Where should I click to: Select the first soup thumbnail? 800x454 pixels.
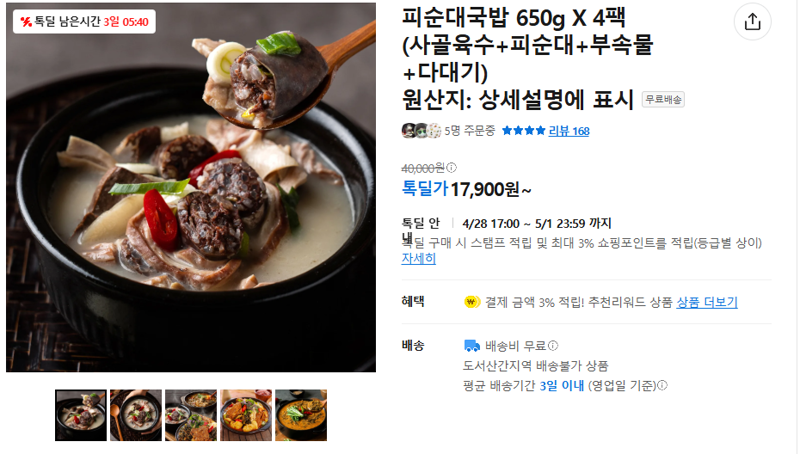pyautogui.click(x=81, y=415)
